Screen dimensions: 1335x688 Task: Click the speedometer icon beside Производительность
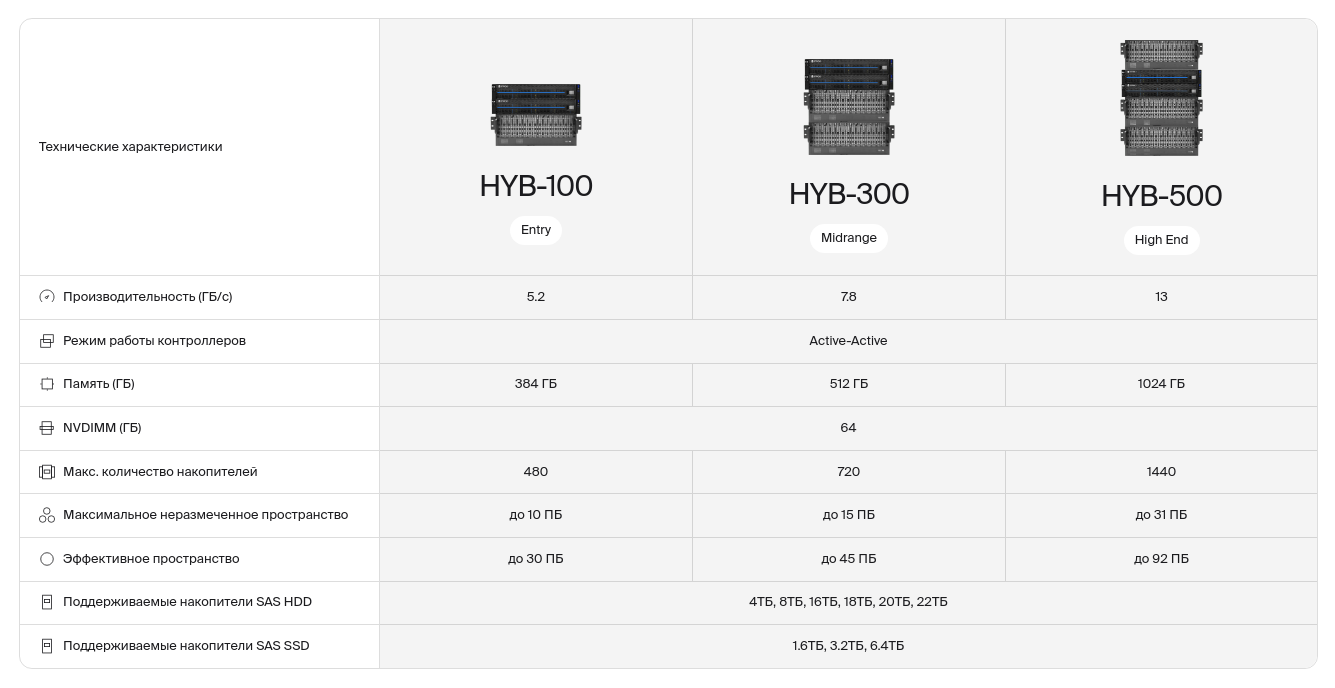click(47, 297)
